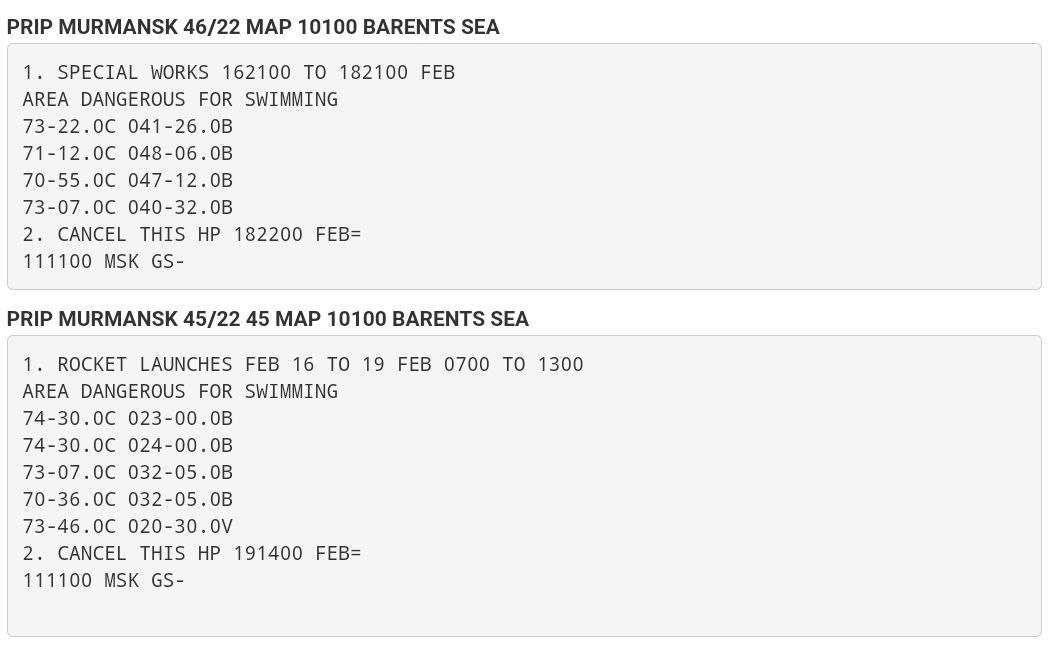Click the "SPECIAL WORKS 162100 TO 182100 FEB" line
This screenshot has height=649, width=1053.
coord(238,73)
